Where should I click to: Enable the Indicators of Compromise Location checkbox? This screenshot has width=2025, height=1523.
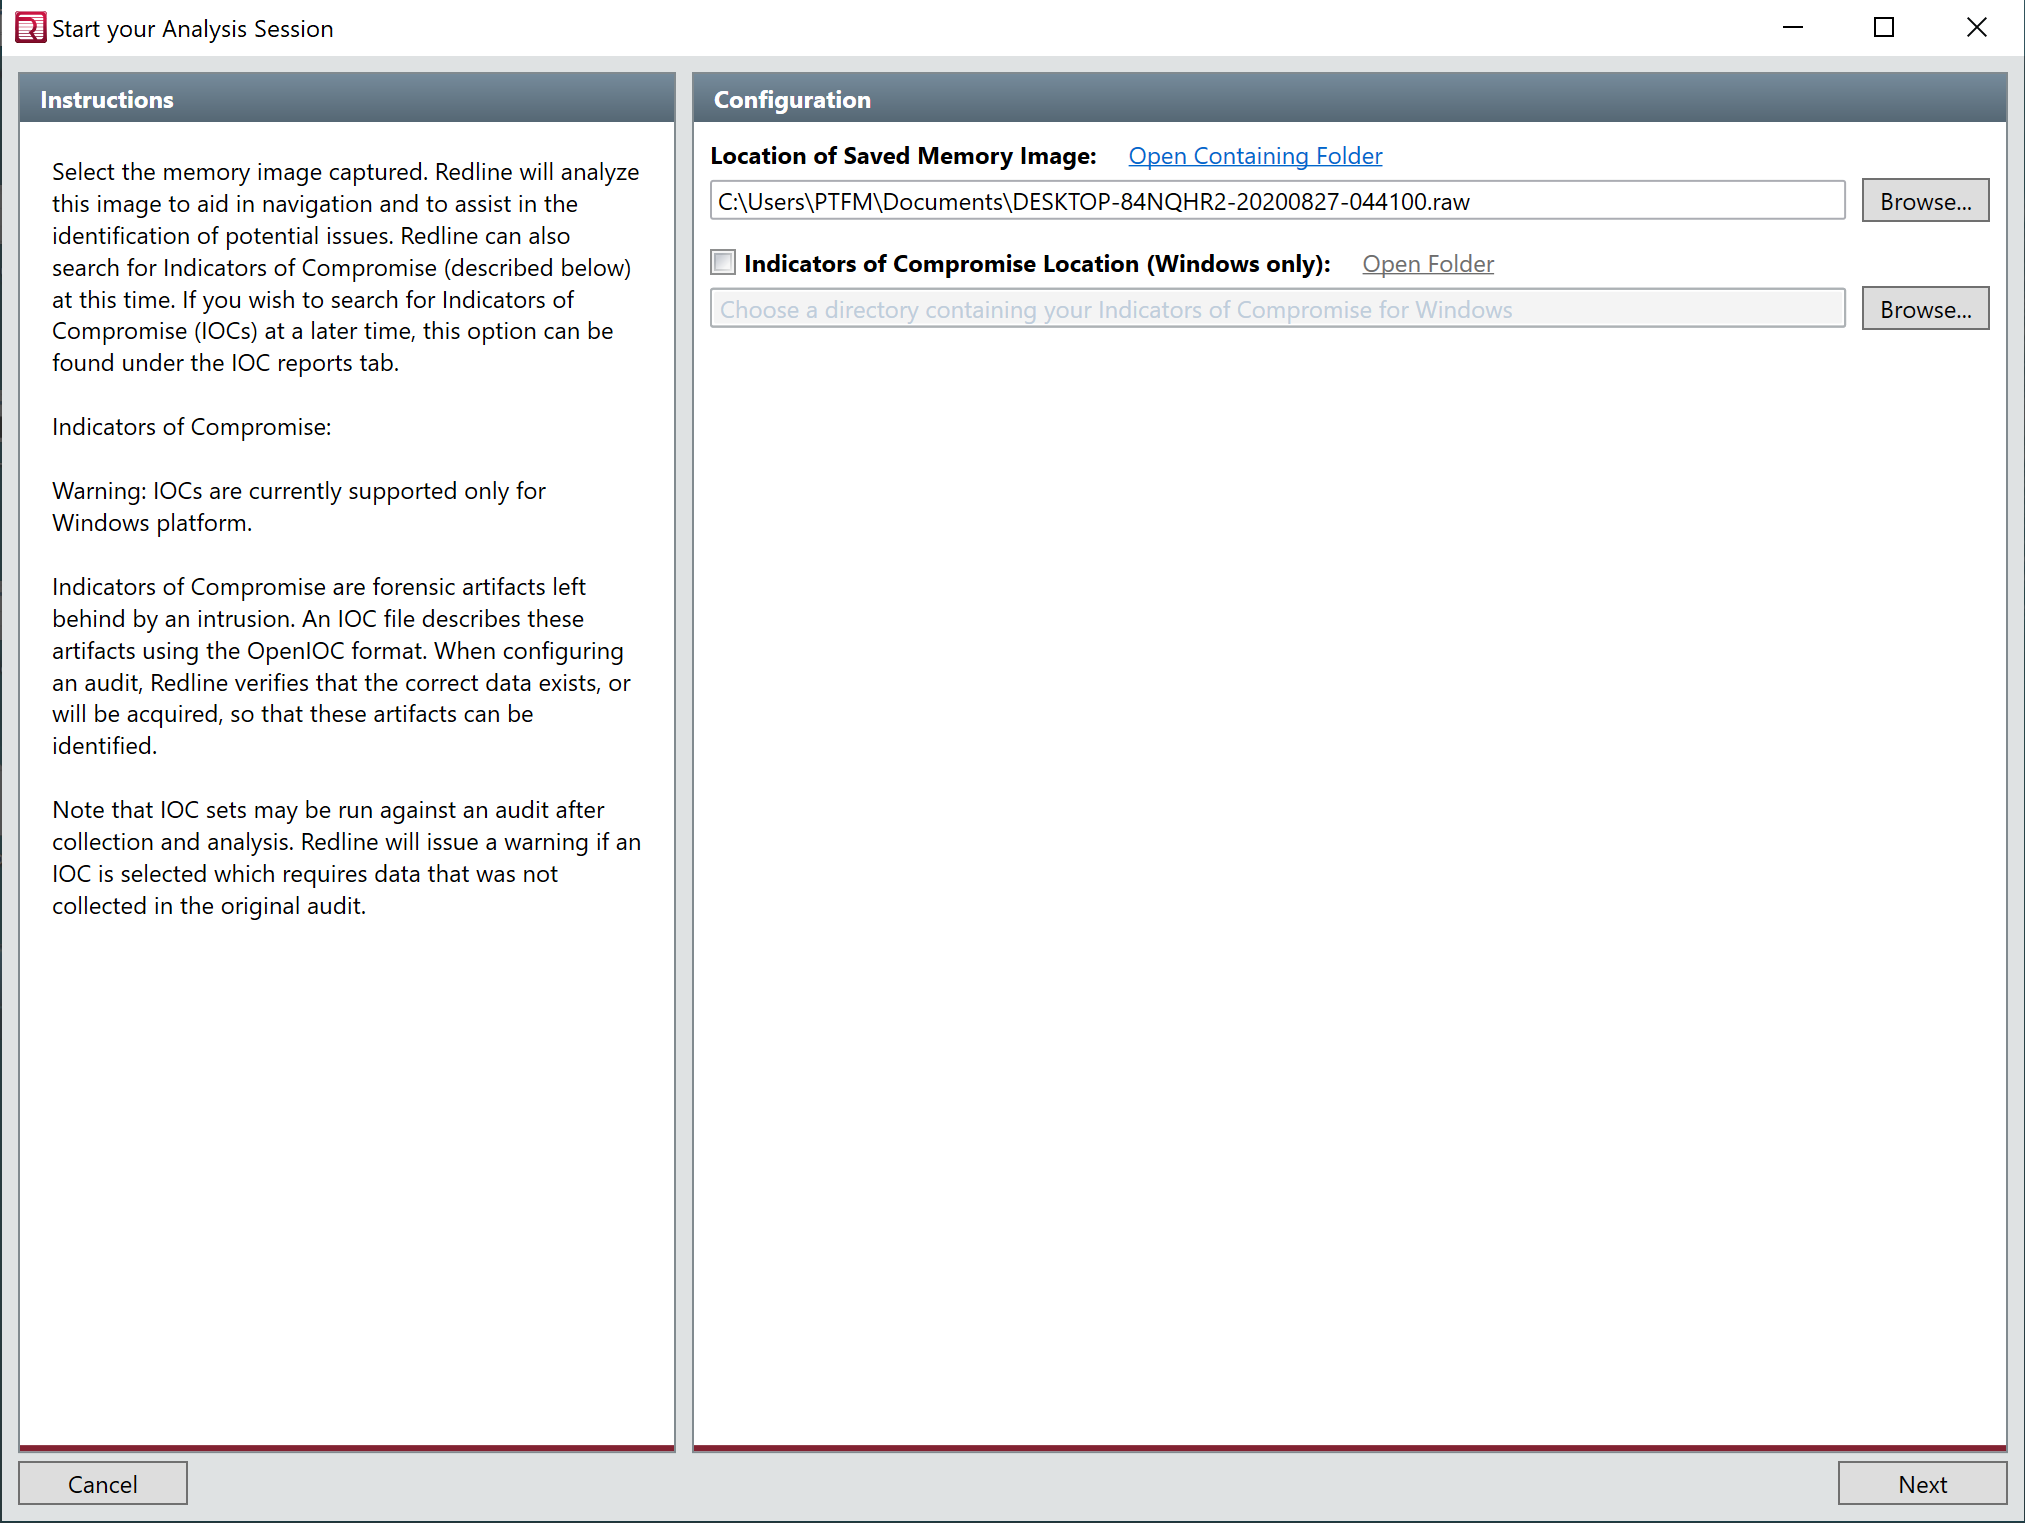pos(722,262)
